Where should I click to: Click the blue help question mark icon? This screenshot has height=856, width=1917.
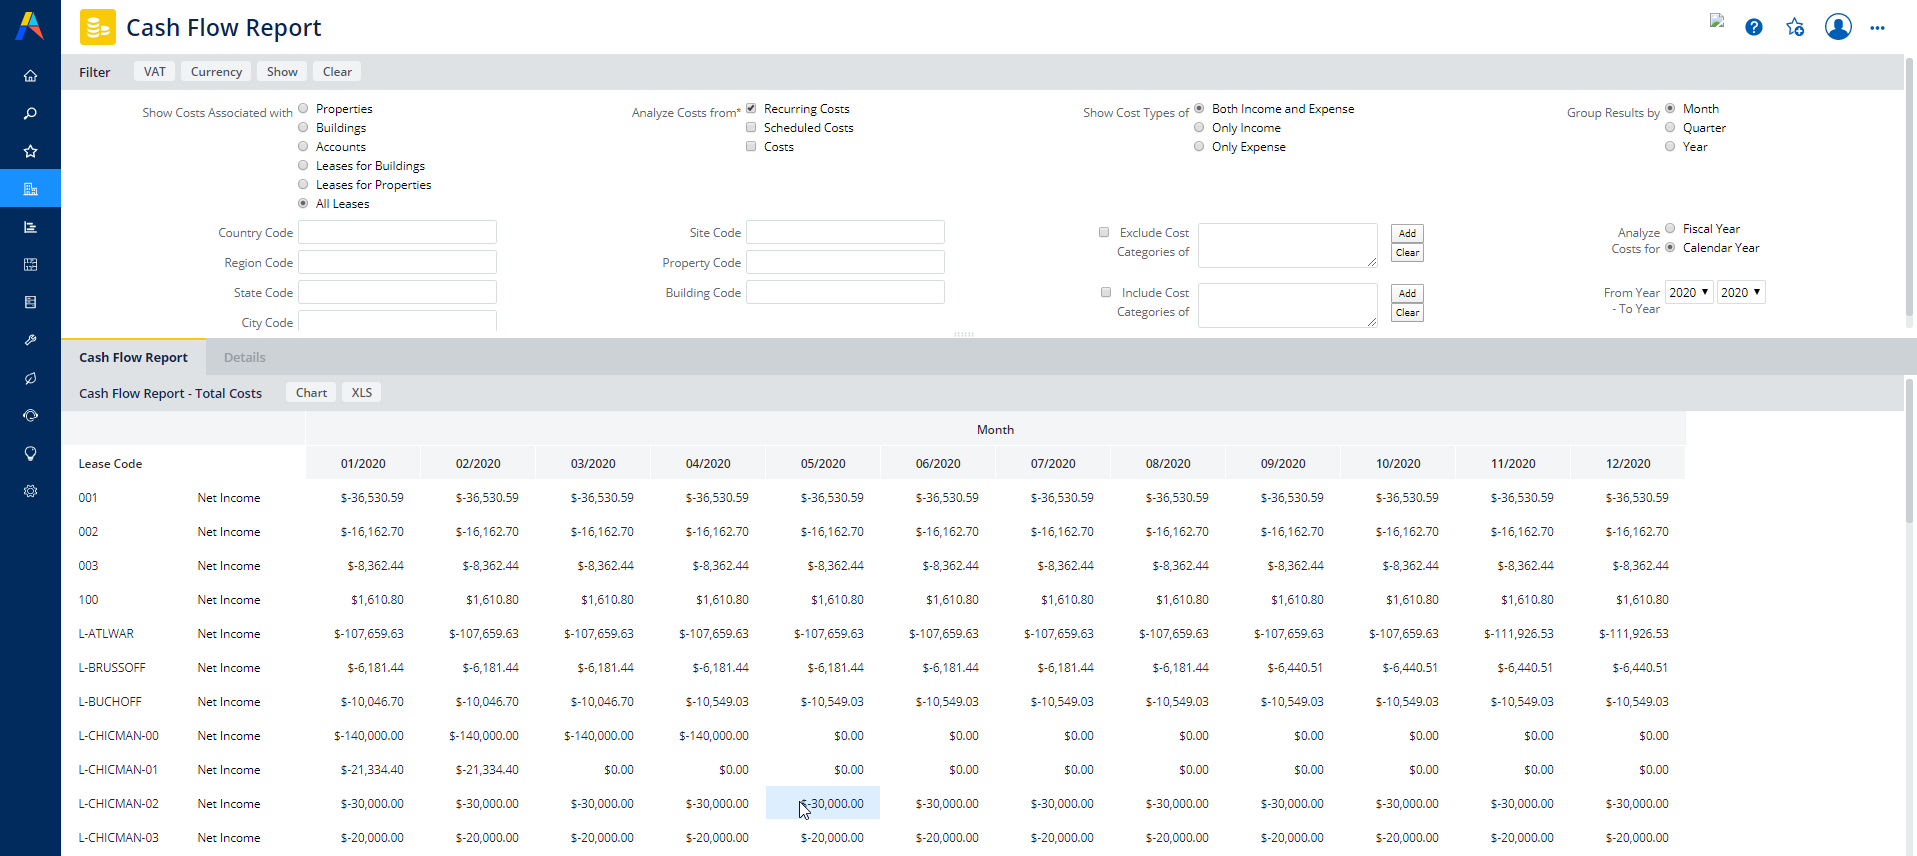pos(1753,27)
